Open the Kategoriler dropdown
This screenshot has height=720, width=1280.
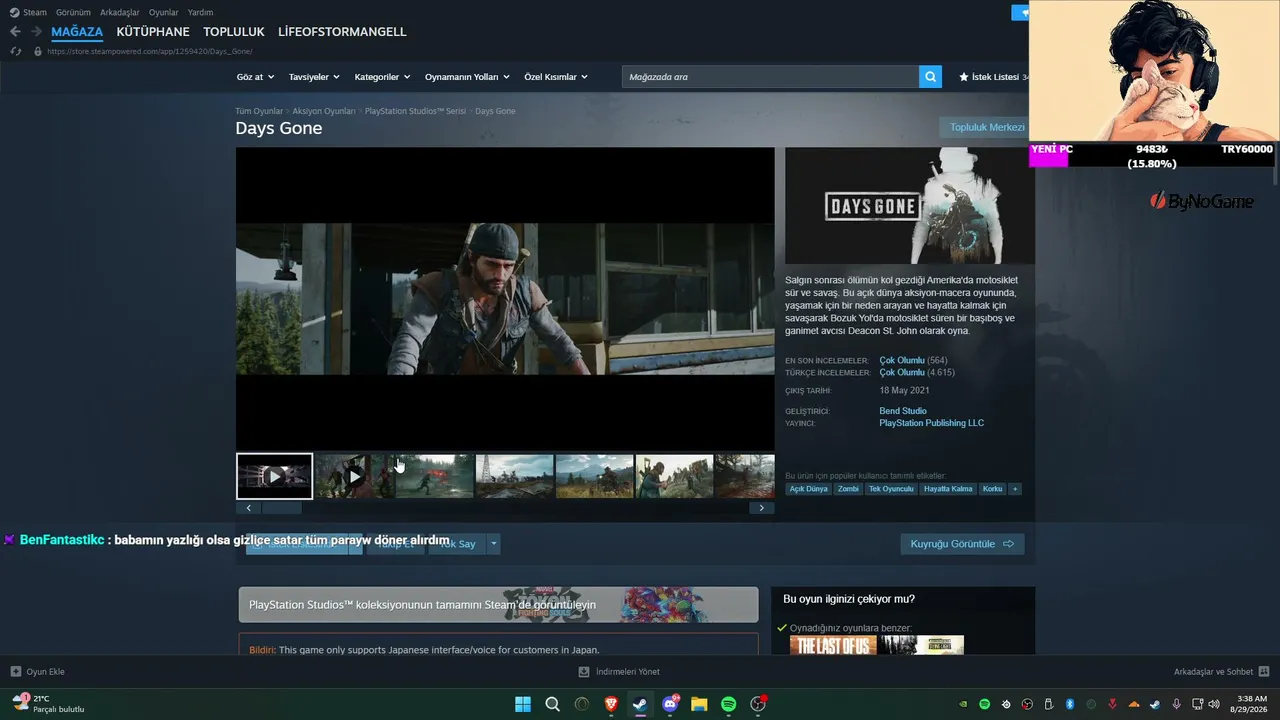pyautogui.click(x=383, y=77)
